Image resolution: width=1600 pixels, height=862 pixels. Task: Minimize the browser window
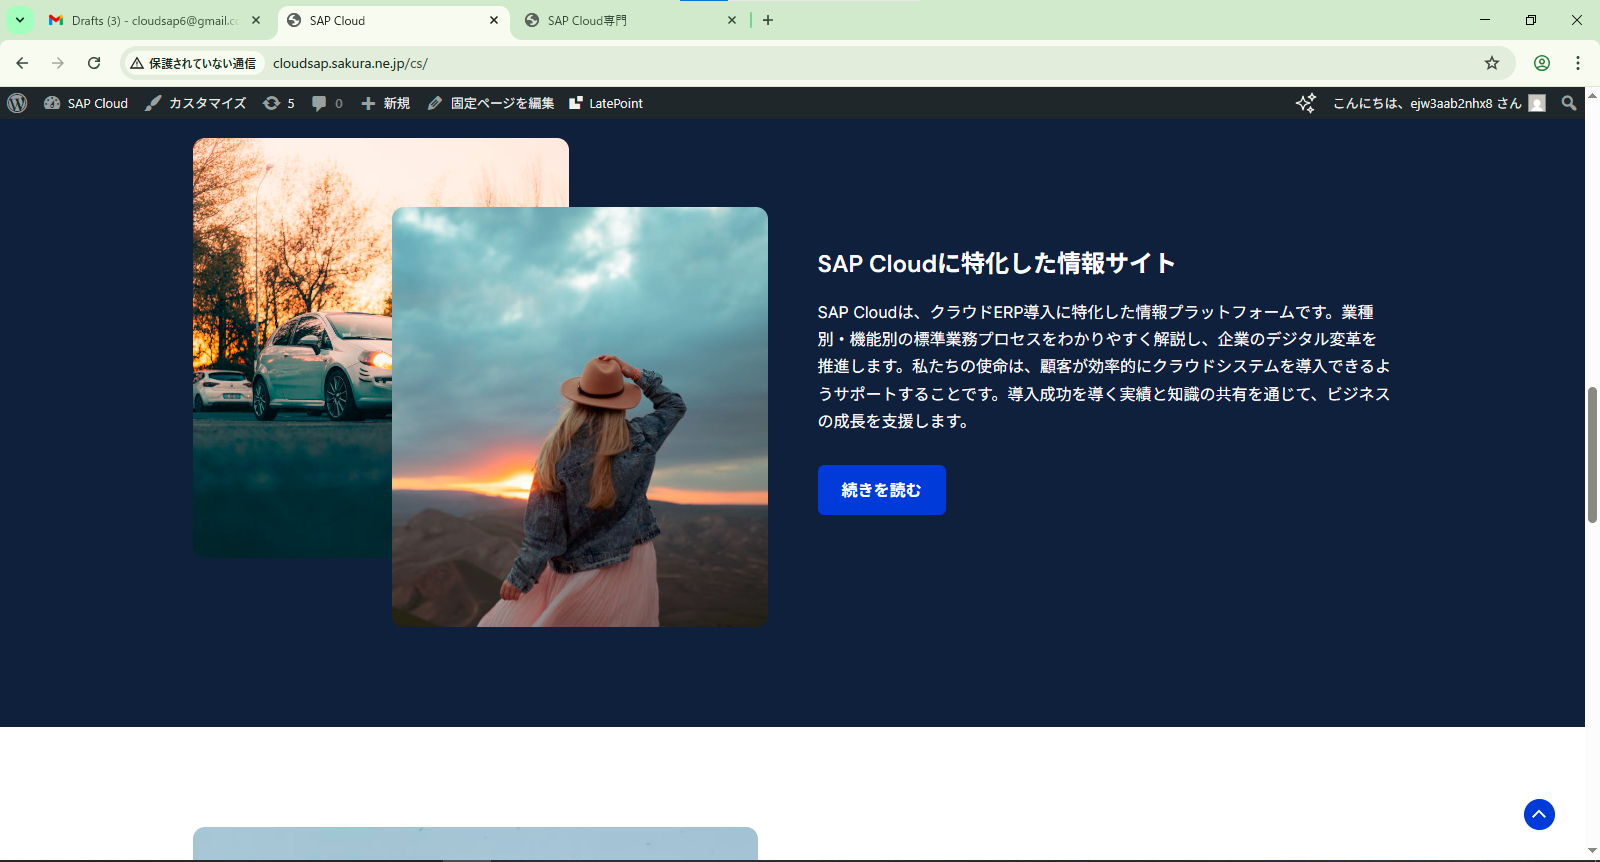1485,20
